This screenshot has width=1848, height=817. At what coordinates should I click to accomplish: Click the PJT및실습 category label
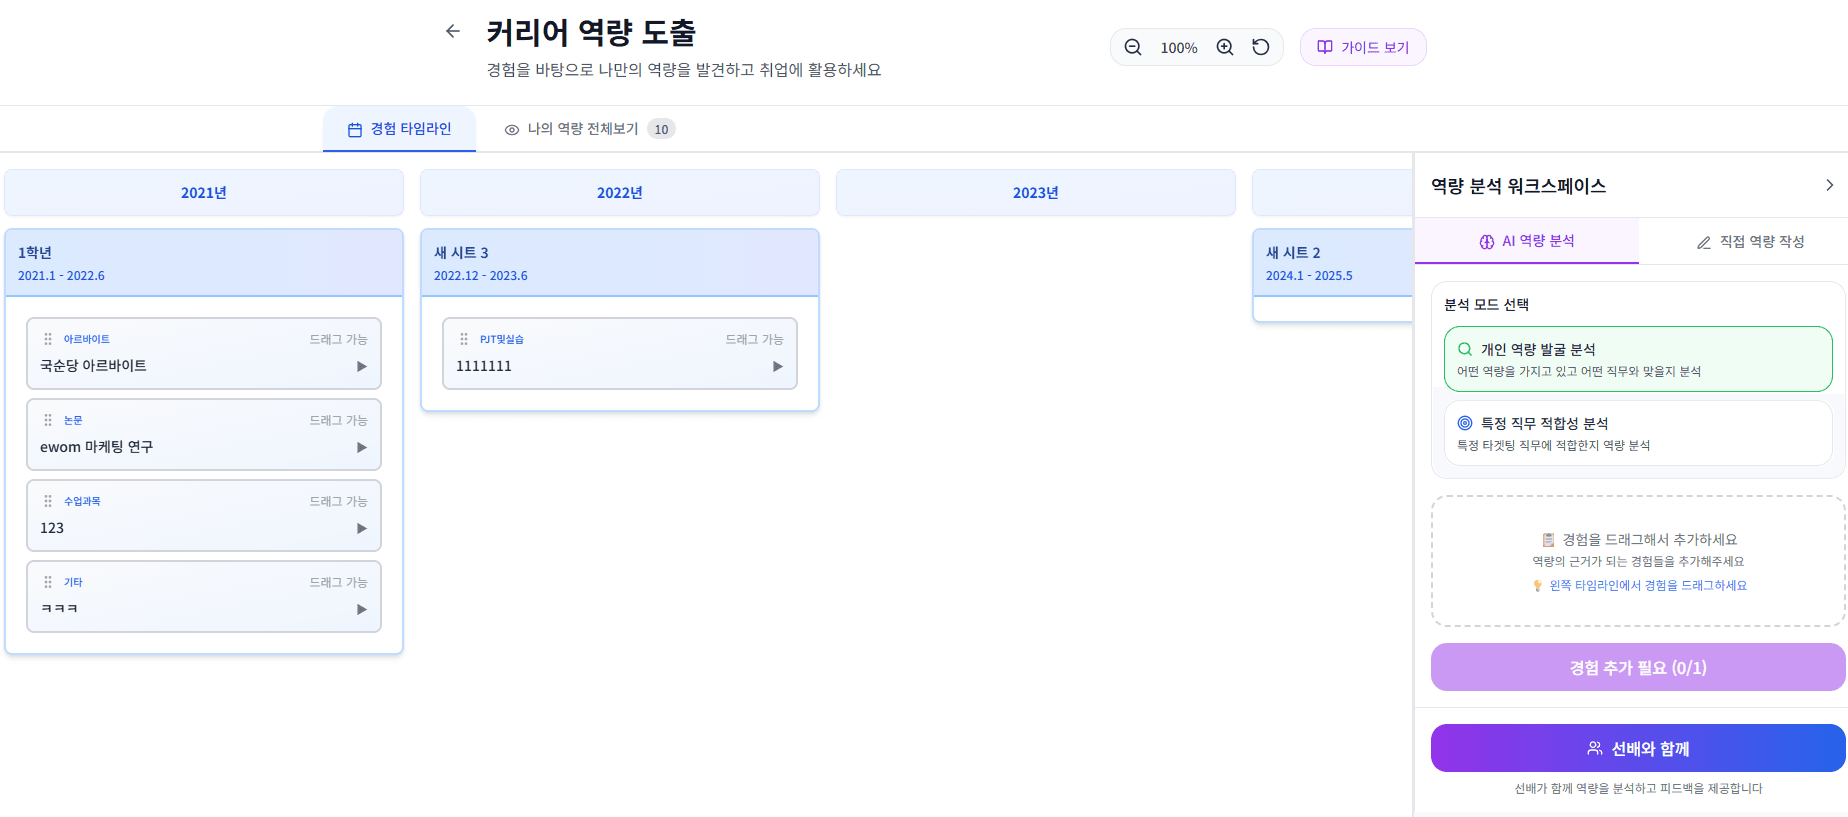502,339
